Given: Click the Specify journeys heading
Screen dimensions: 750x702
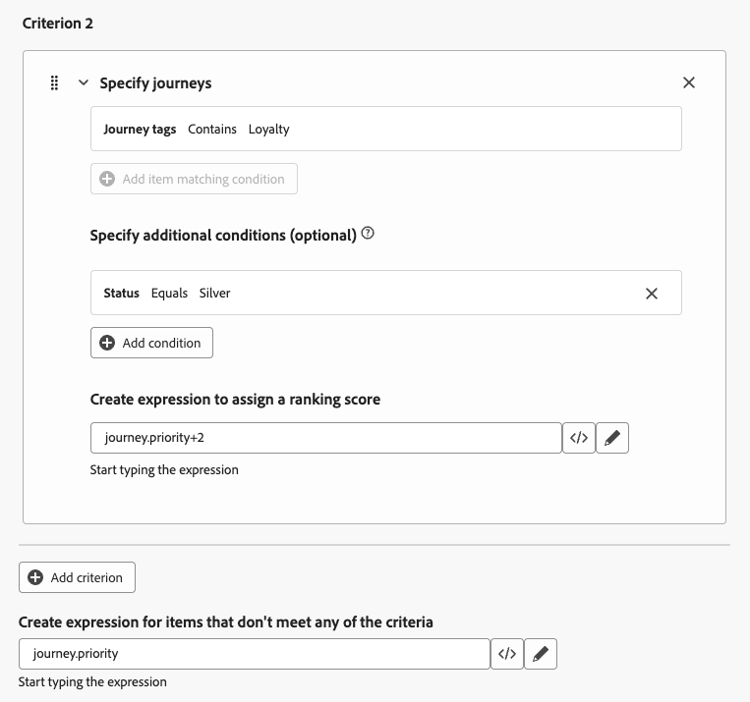Looking at the screenshot, I should point(155,83).
